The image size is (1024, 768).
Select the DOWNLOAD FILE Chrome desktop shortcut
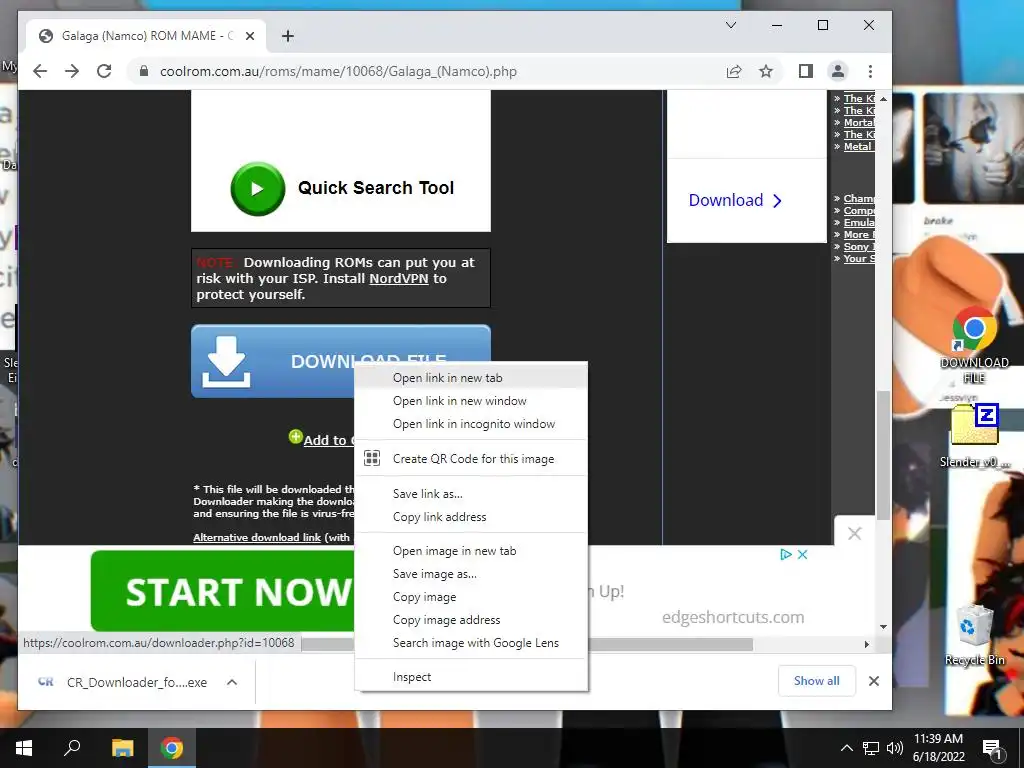point(974,345)
